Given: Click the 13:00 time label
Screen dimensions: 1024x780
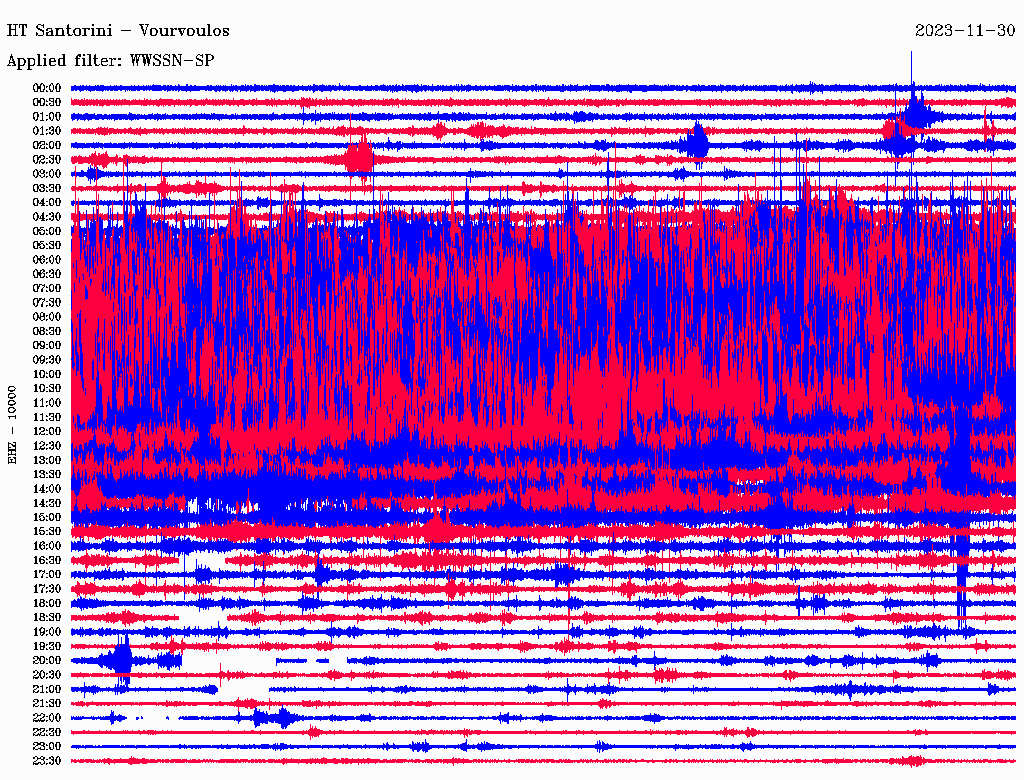Looking at the screenshot, I should (47, 460).
